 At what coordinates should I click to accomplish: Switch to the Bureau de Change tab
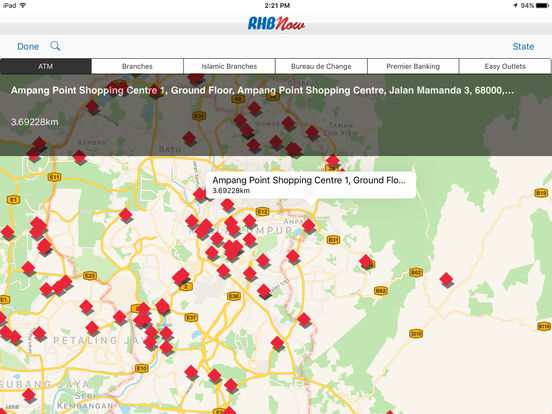(x=321, y=66)
